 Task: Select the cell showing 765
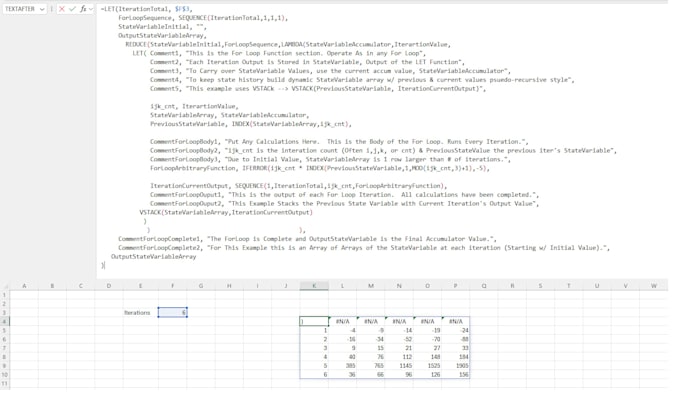(x=371, y=366)
